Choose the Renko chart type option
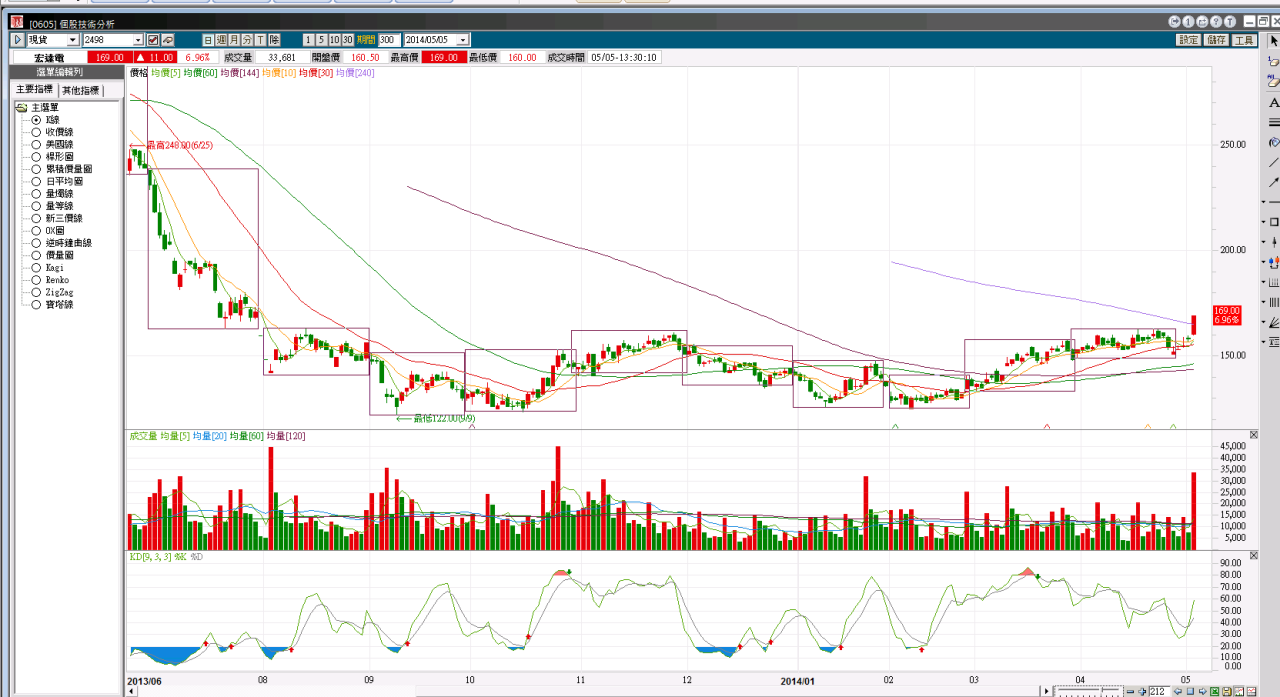 (x=37, y=280)
